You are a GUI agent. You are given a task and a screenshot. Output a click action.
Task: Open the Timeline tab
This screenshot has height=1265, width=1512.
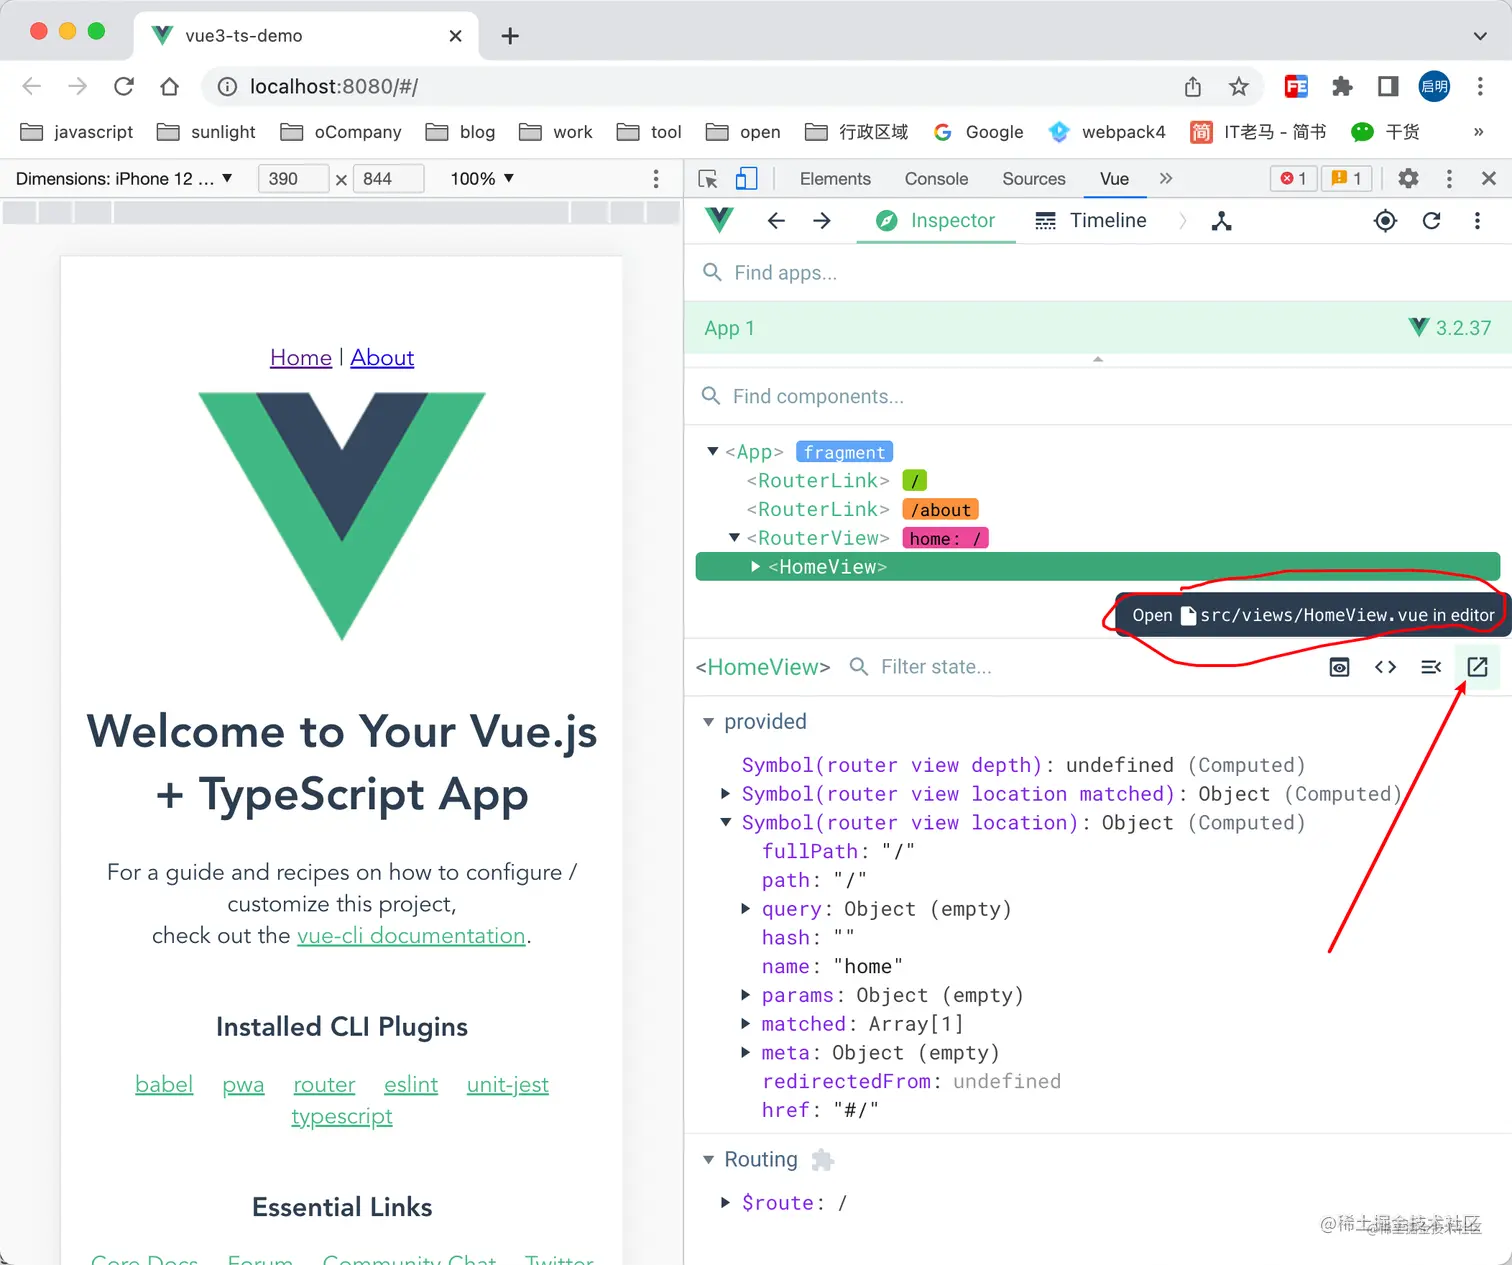click(x=1091, y=221)
